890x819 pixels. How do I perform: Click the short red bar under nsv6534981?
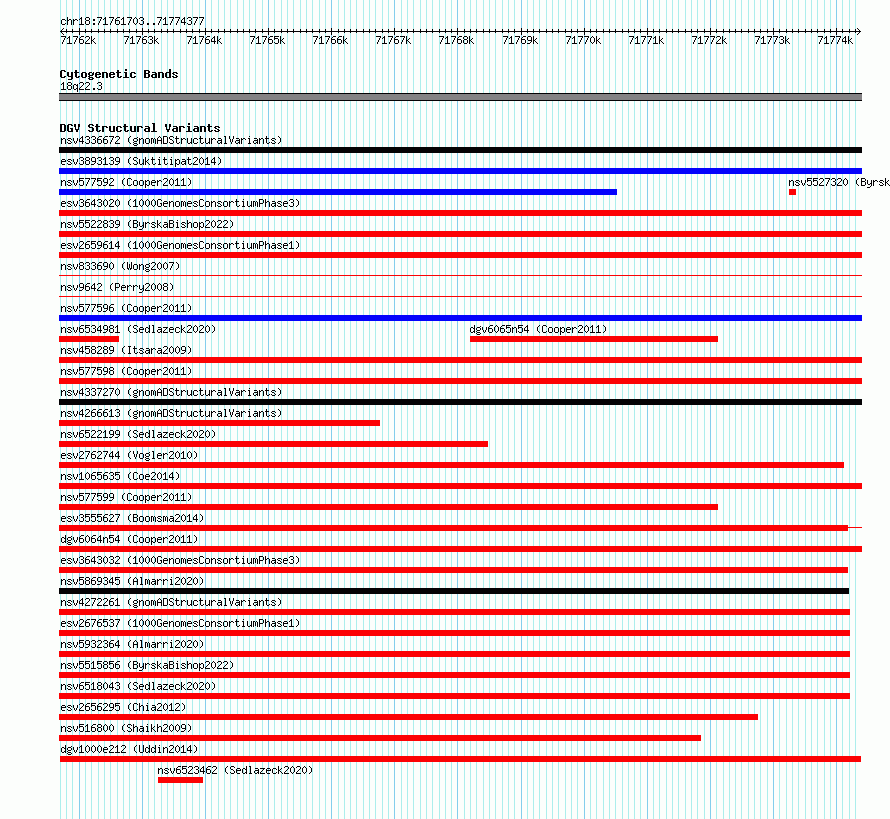[89, 339]
